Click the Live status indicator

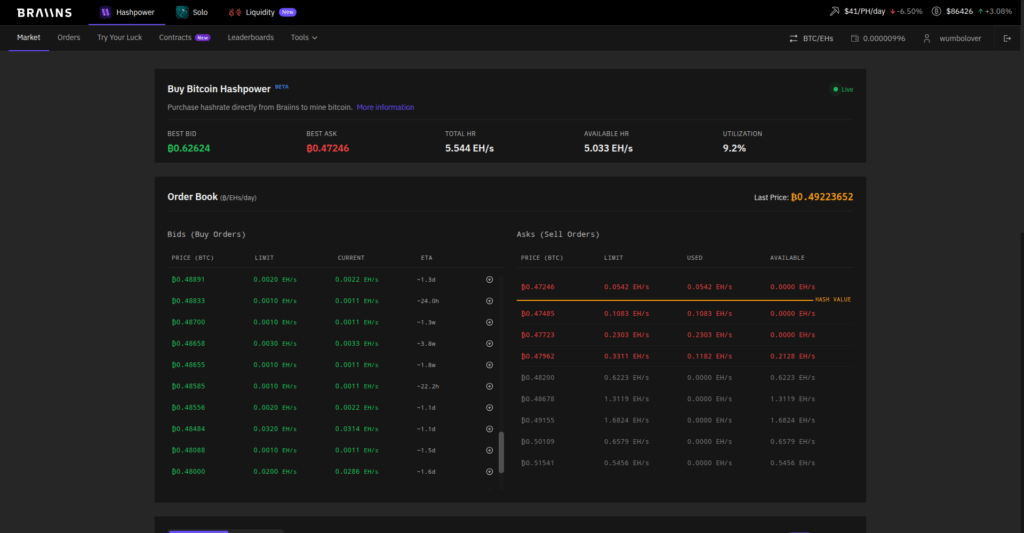pyautogui.click(x=843, y=89)
